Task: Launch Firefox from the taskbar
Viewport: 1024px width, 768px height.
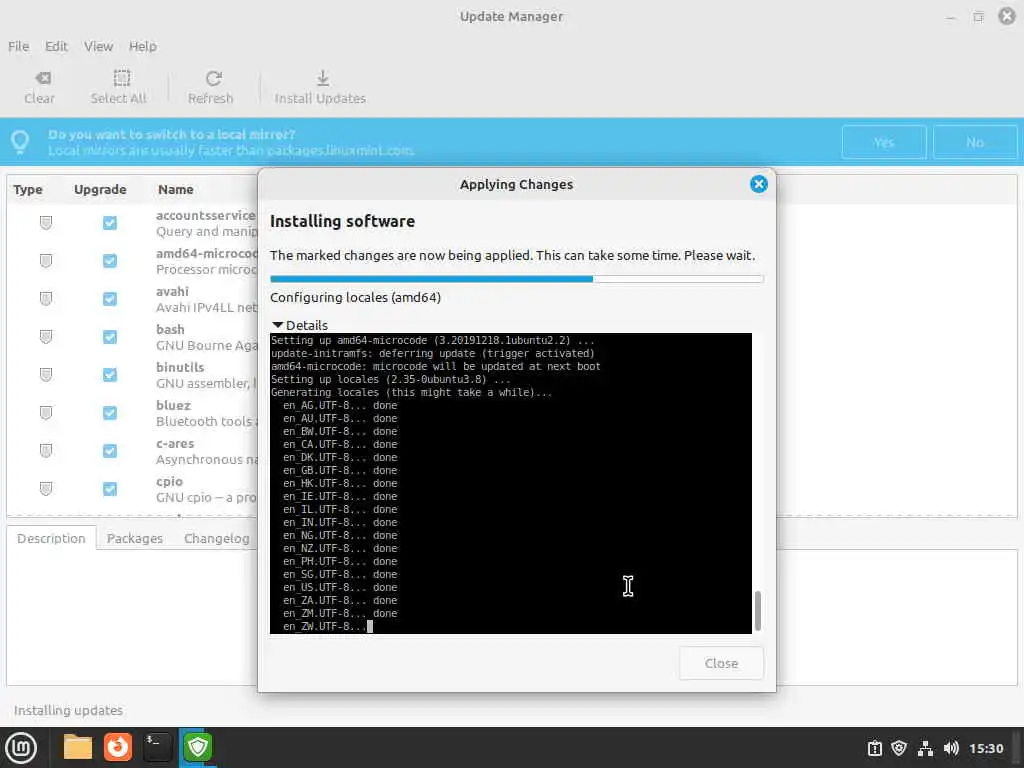Action: pos(118,747)
